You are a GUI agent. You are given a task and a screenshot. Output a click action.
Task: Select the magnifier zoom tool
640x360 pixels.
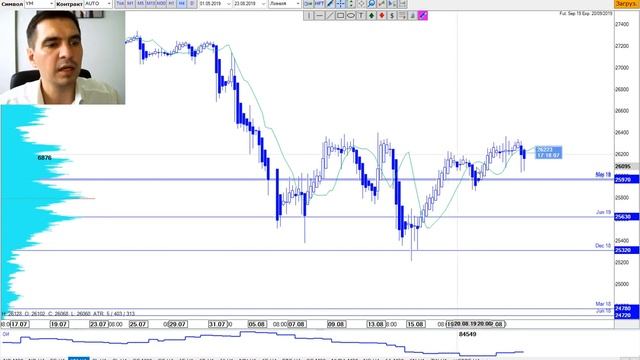coord(371,4)
